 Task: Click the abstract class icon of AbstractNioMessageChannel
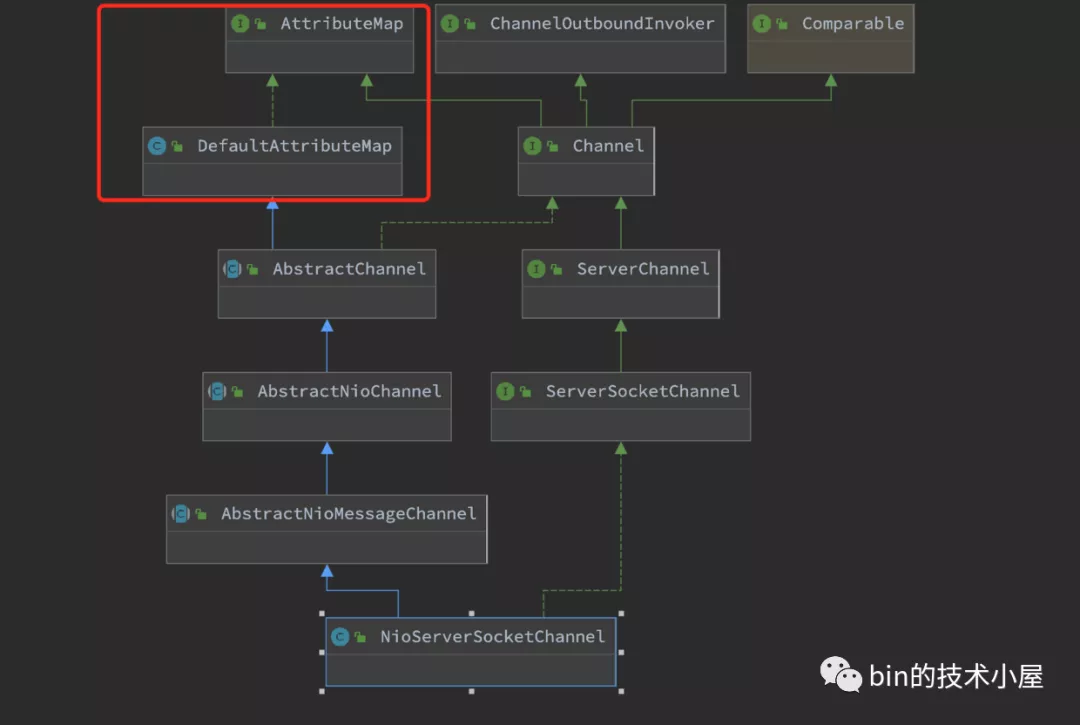coord(180,514)
